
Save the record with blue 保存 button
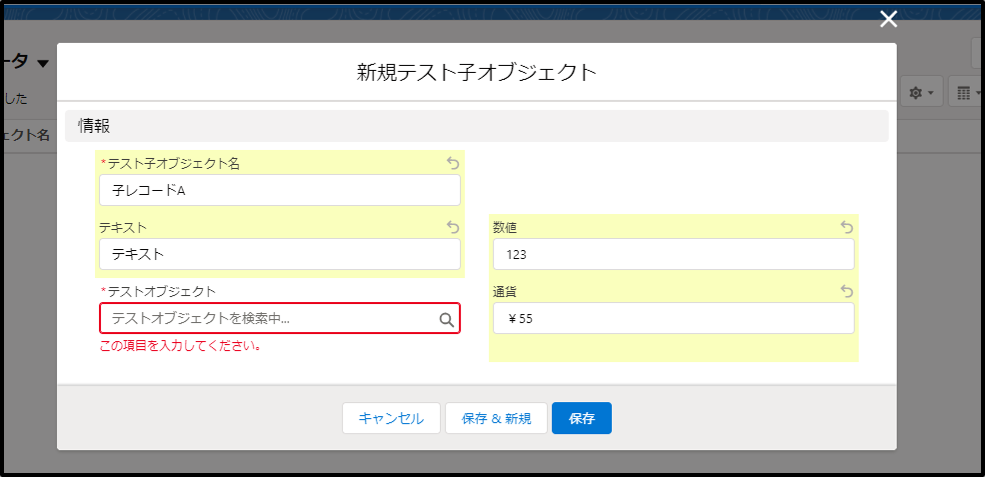581,418
